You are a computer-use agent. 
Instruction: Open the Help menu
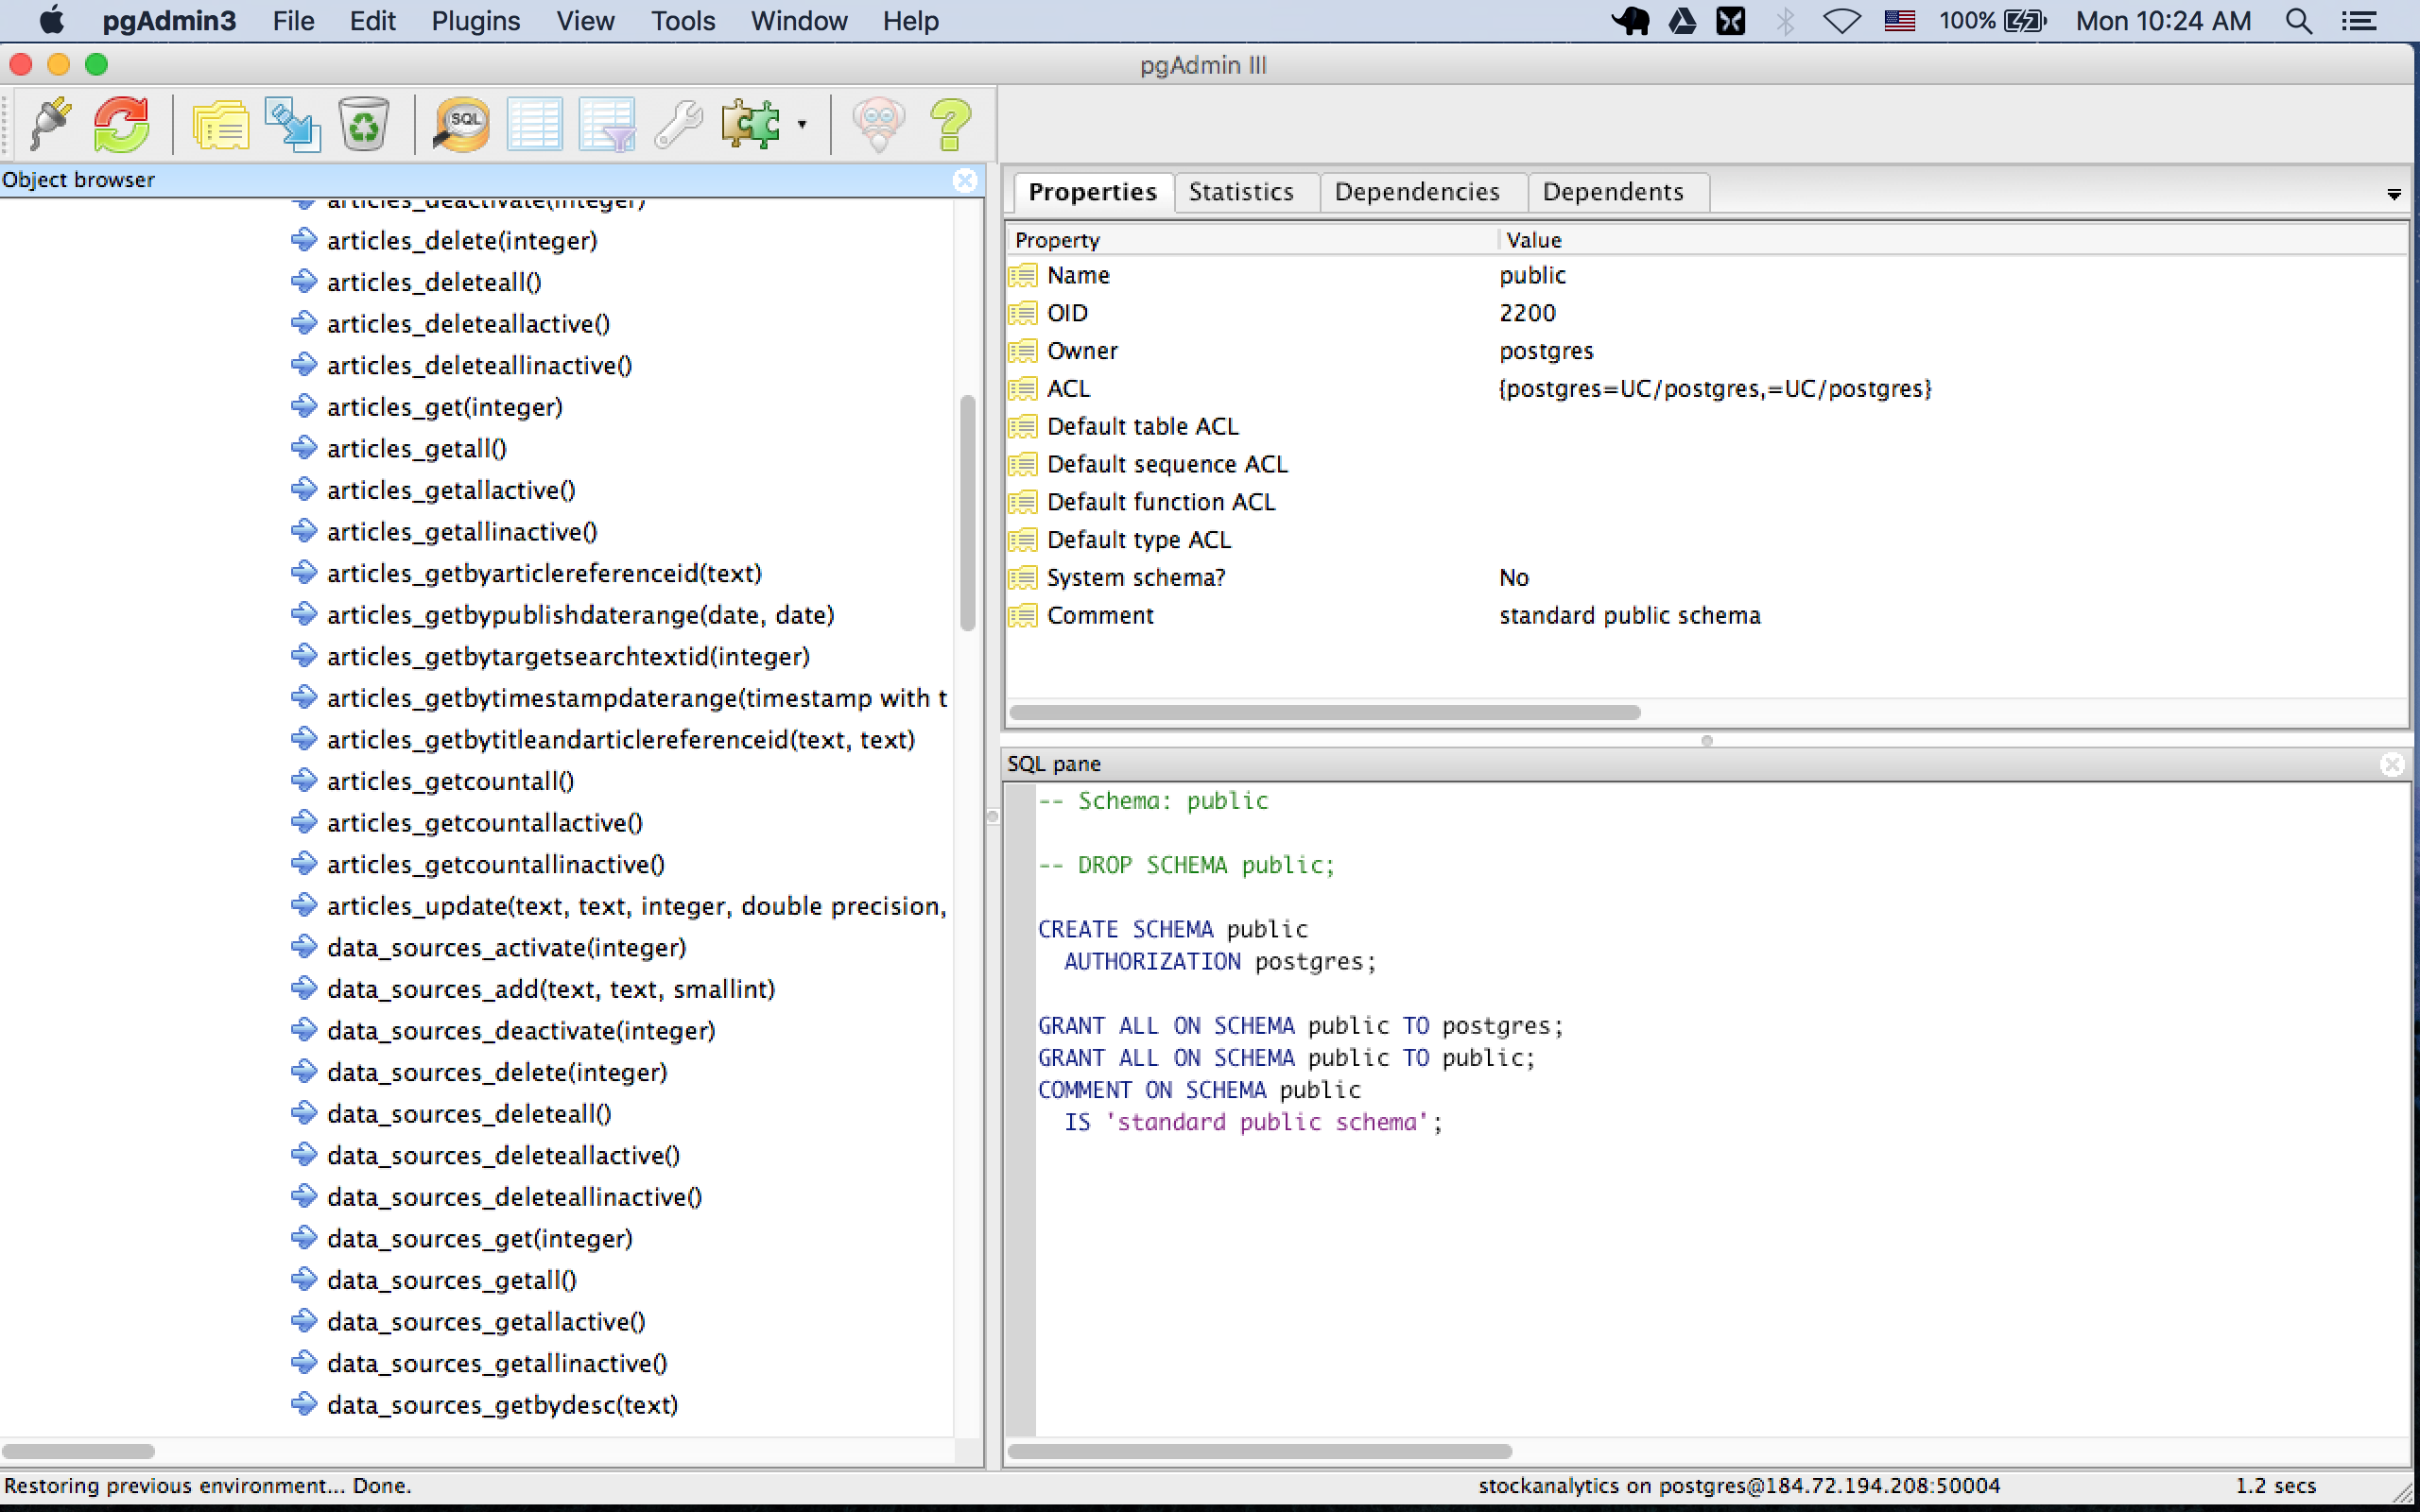[x=910, y=21]
